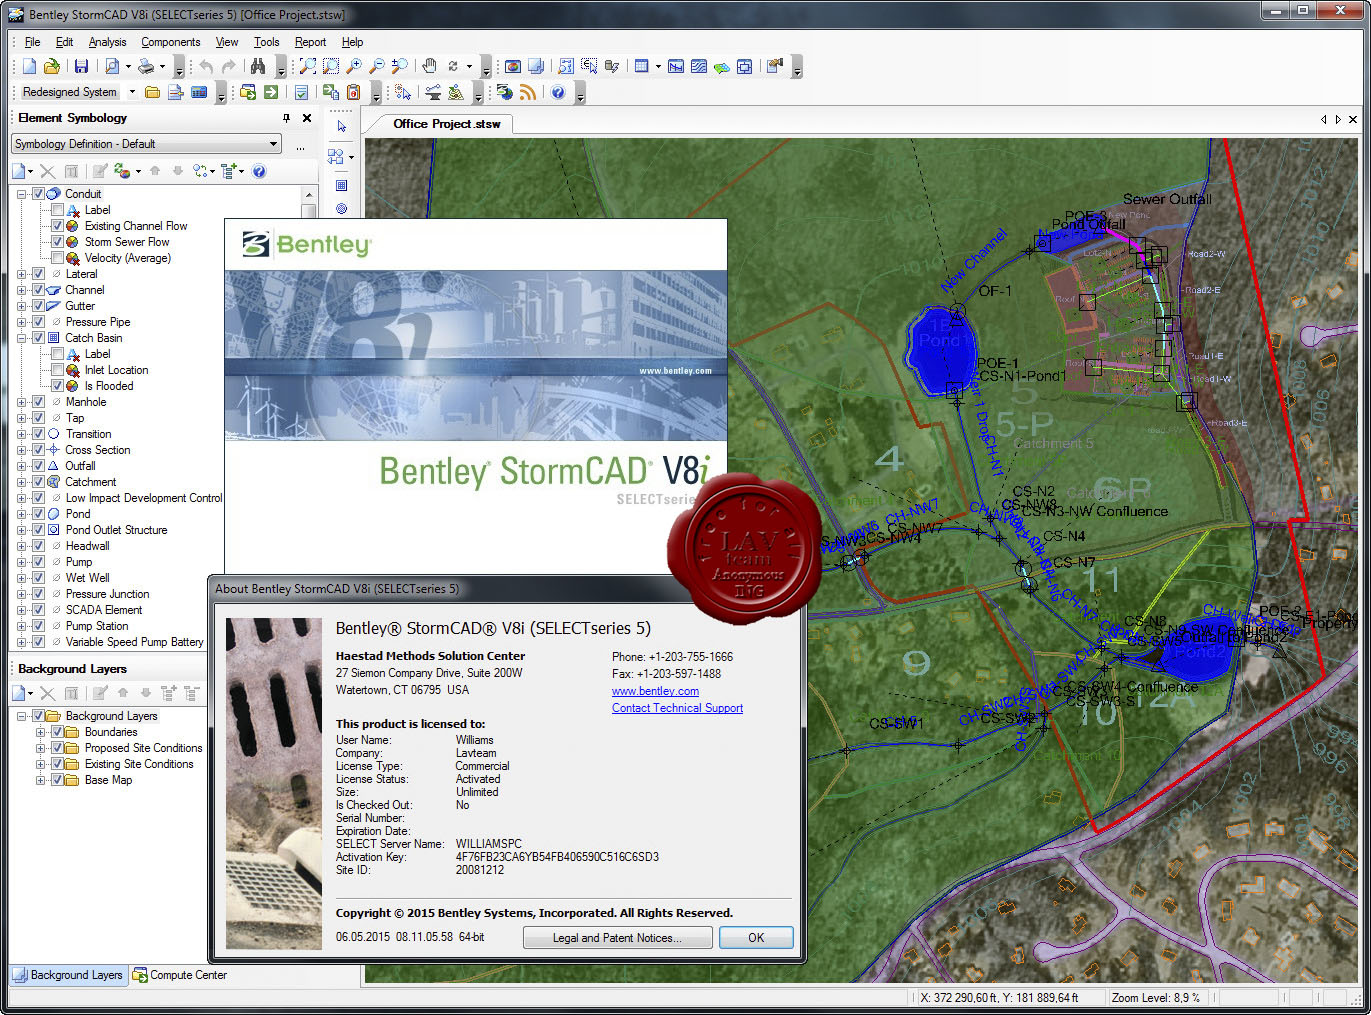This screenshot has height=1015, width=1371.
Task: Click OK in the About dialog
Action: pyautogui.click(x=756, y=938)
